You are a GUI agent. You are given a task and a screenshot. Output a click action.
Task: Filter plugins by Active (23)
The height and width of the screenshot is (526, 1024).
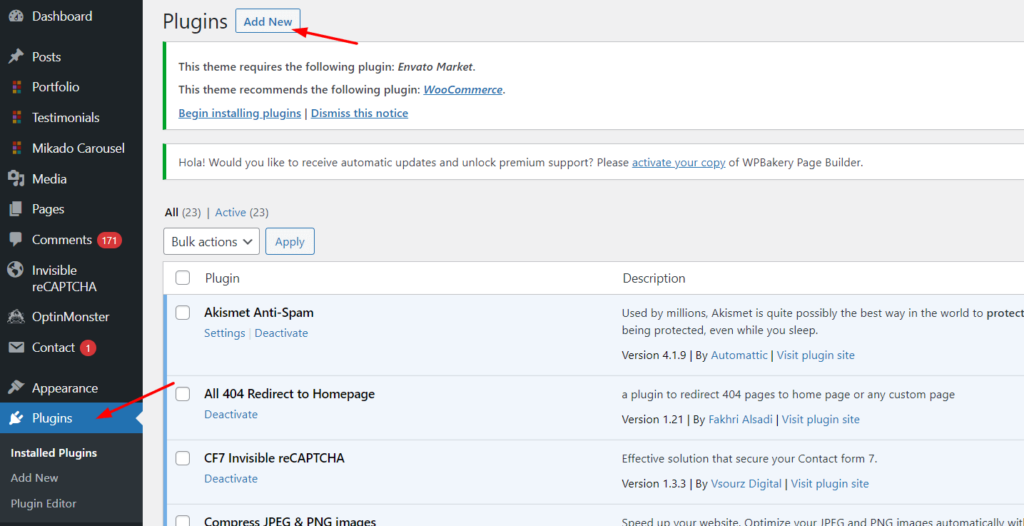coord(242,212)
